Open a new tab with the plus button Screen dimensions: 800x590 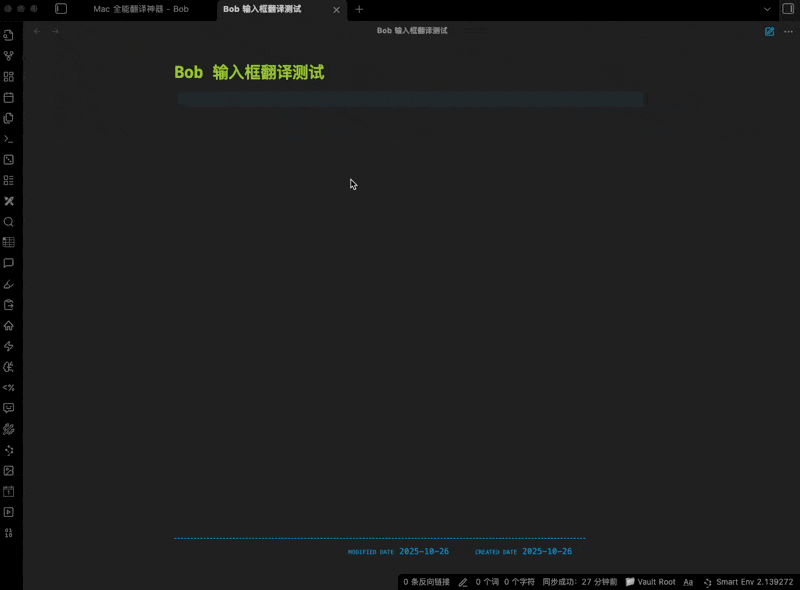[x=359, y=10]
